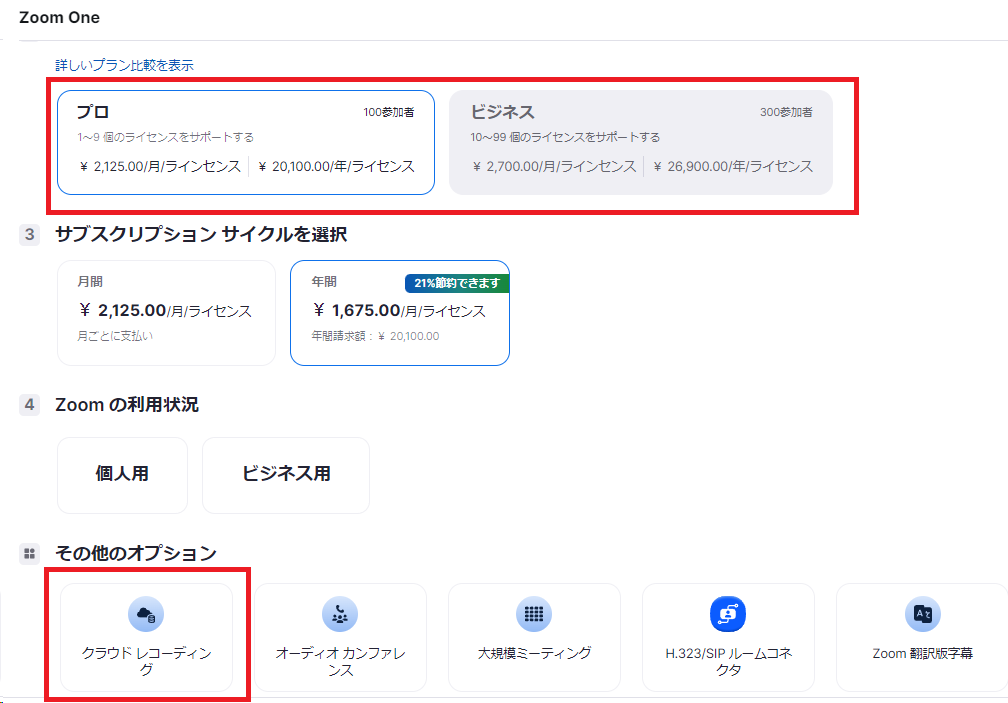The height and width of the screenshot is (703, 1008).
Task: Click the Zoom One heading
Action: coord(59,17)
